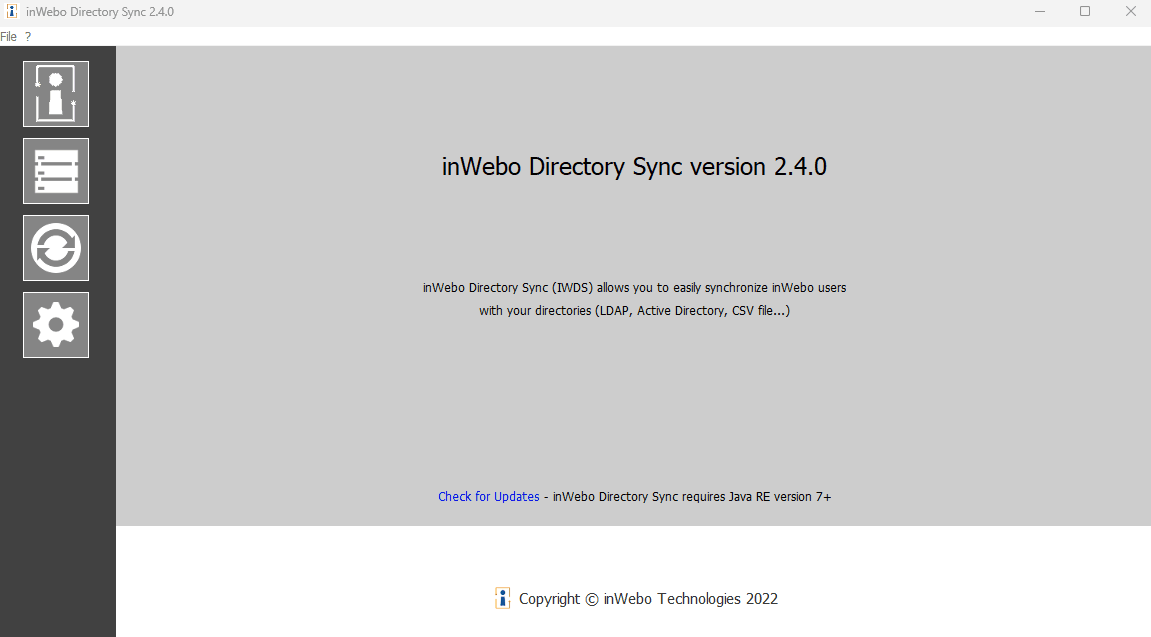The width and height of the screenshot is (1151, 637).
Task: Click the line listing LDAP, Active Directory, CSV
Action: [634, 310]
